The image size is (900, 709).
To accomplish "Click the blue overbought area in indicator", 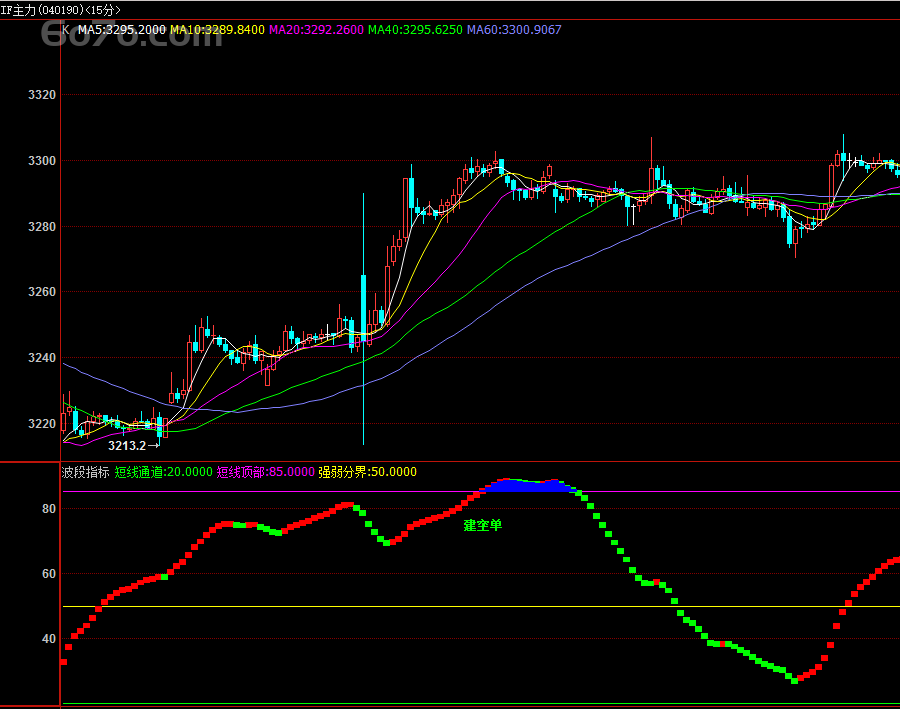I will (528, 486).
